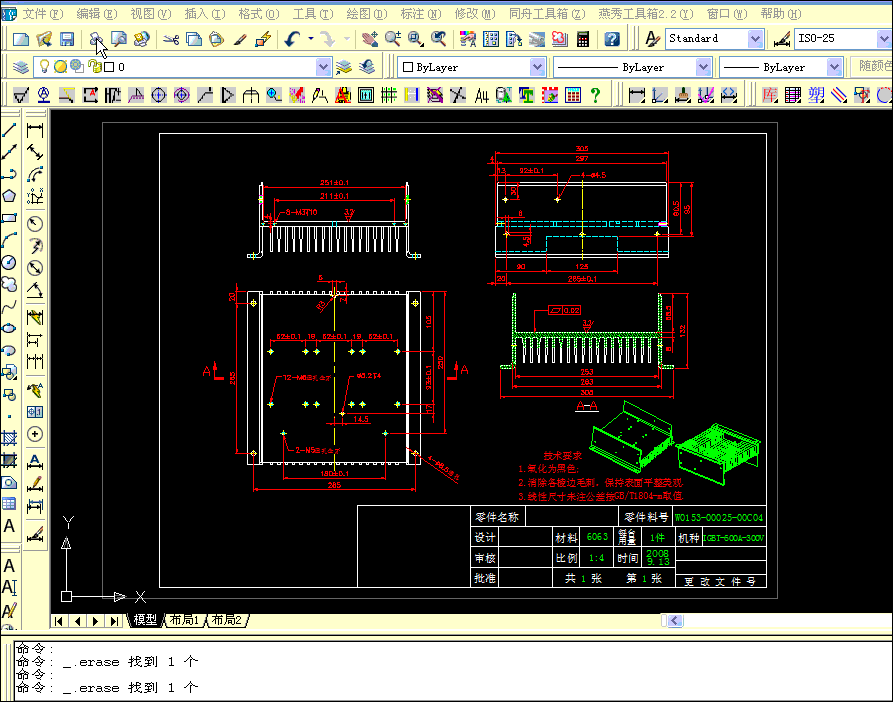Activate the Zoom Realtime magnifier tool
This screenshot has width=893, height=702.
[x=392, y=39]
